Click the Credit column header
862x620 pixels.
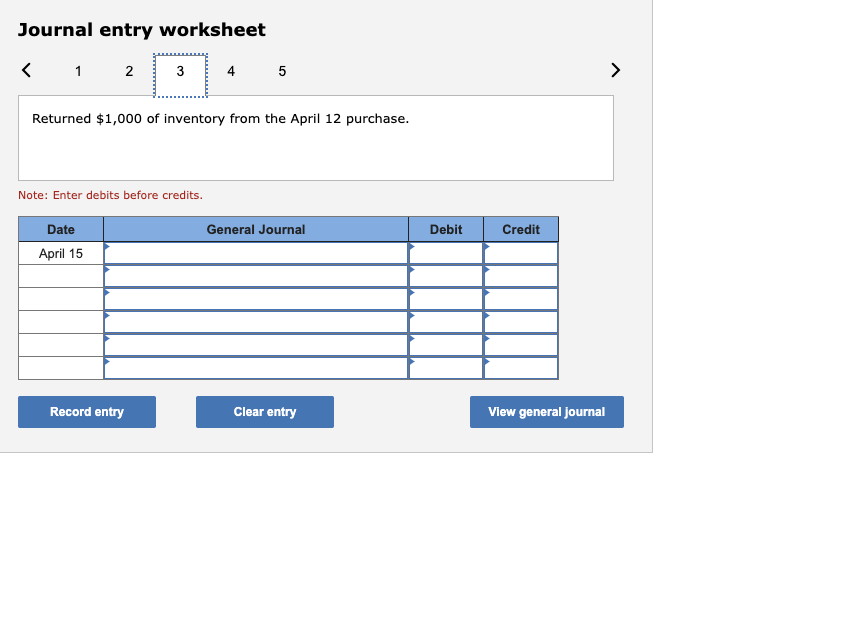pyautogui.click(x=521, y=229)
